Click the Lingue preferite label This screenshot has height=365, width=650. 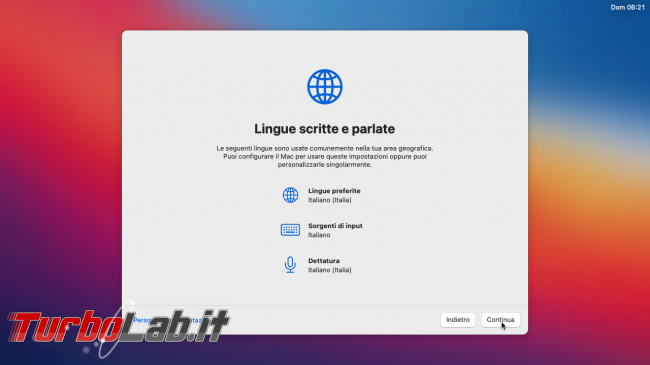click(334, 191)
